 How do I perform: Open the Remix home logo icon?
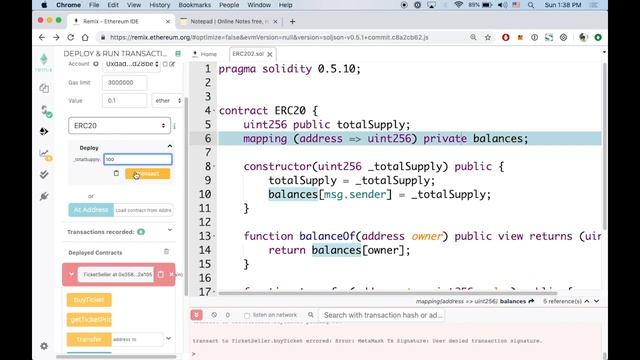[x=44, y=62]
